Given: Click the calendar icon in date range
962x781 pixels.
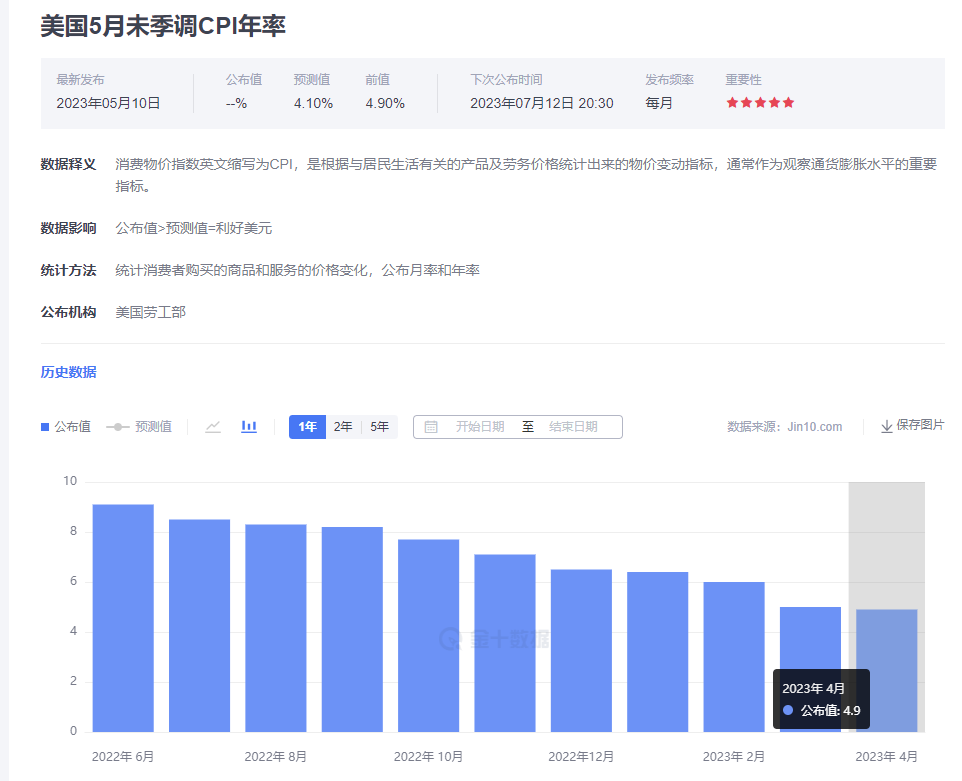Looking at the screenshot, I should click(x=431, y=427).
